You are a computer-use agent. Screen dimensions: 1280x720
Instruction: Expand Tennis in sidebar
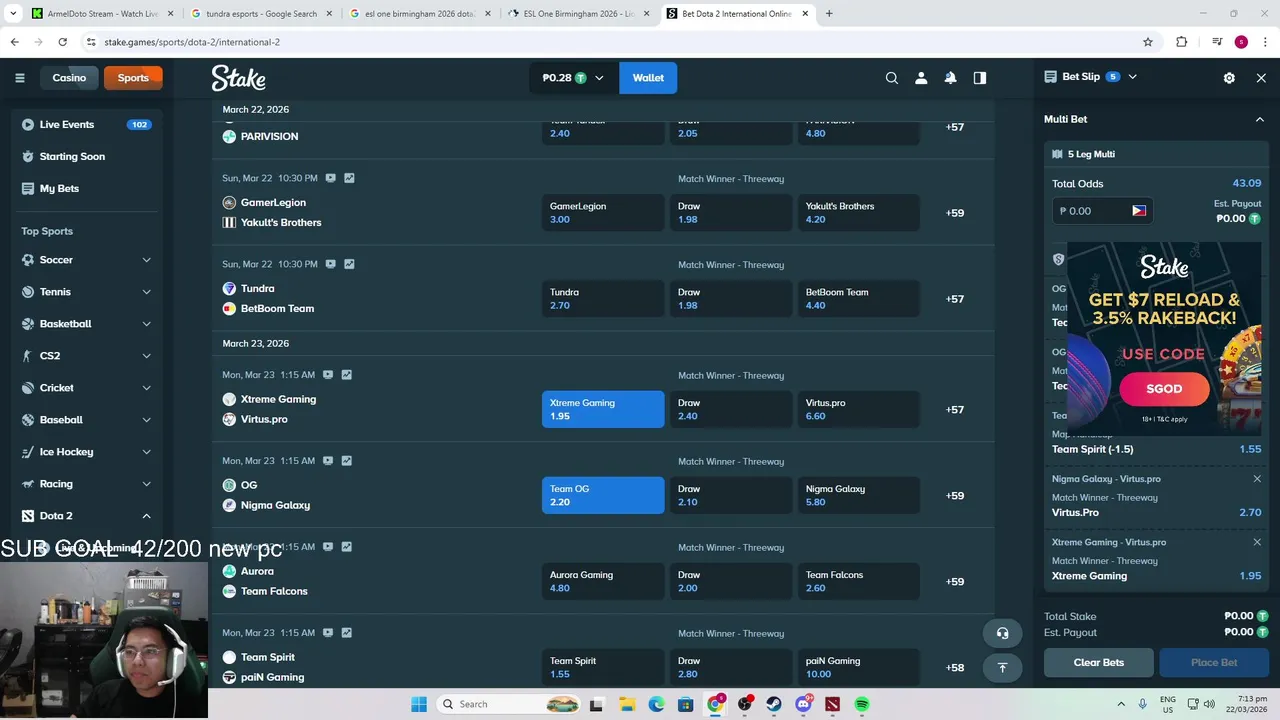point(146,292)
